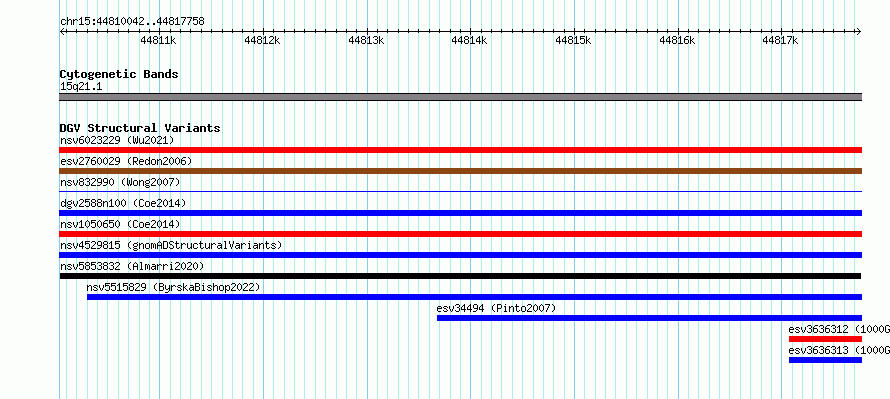Select the red nsv6023229 variant bar
The width and height of the screenshot is (890, 399).
click(460, 150)
